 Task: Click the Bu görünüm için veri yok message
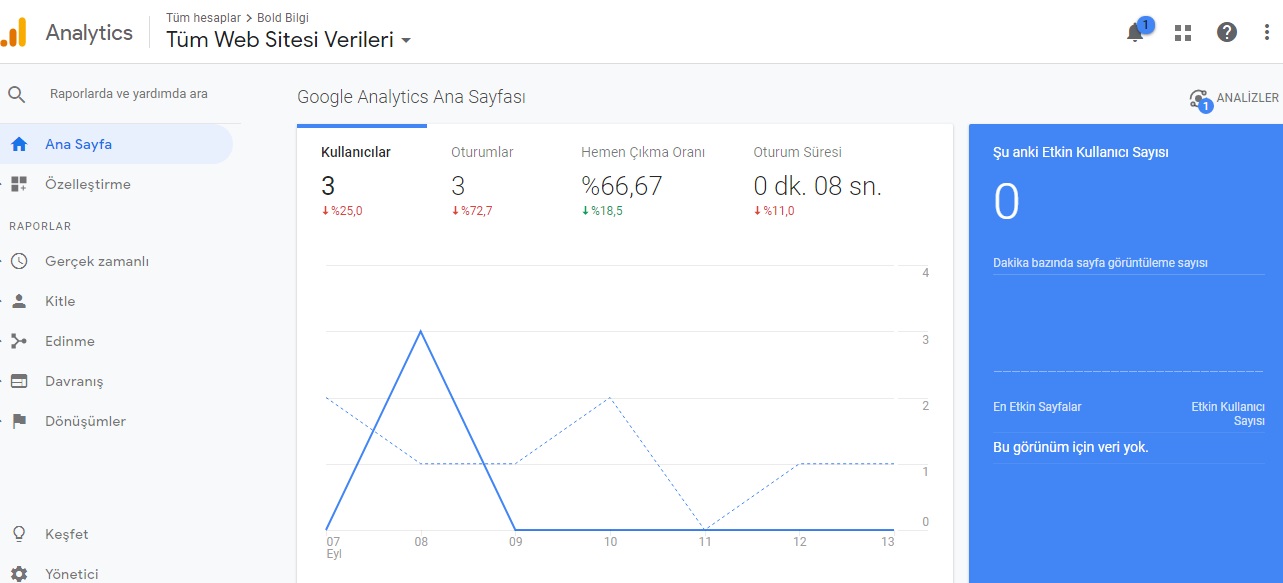click(x=1071, y=447)
